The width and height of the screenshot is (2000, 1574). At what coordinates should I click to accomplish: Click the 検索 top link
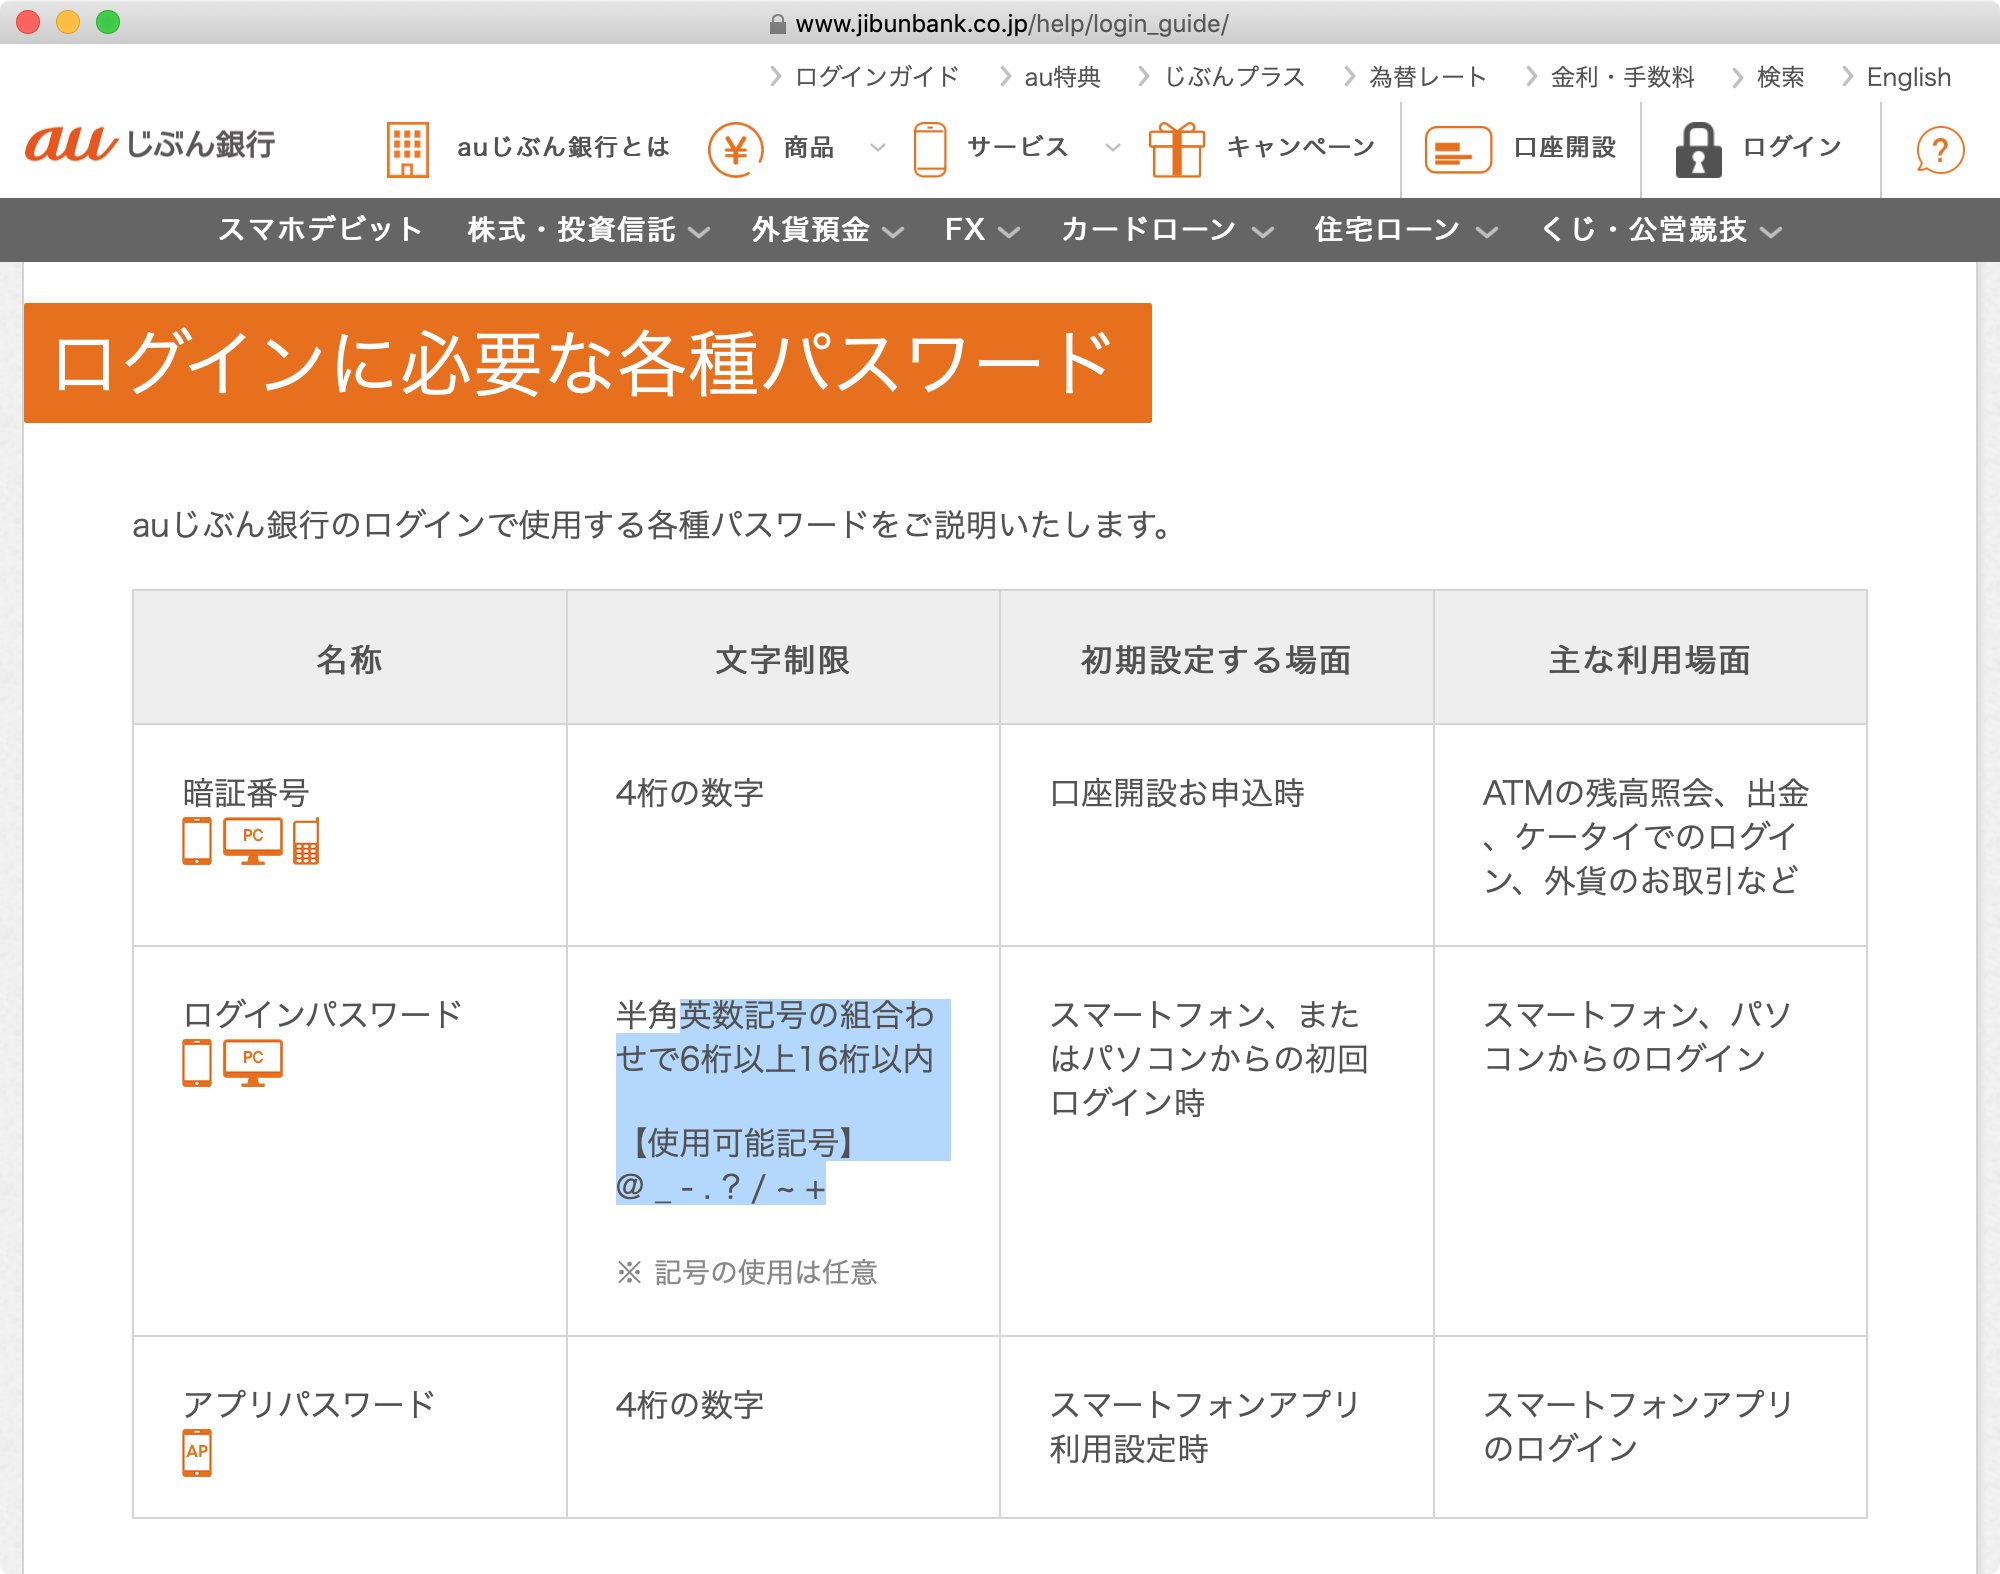tap(1781, 77)
